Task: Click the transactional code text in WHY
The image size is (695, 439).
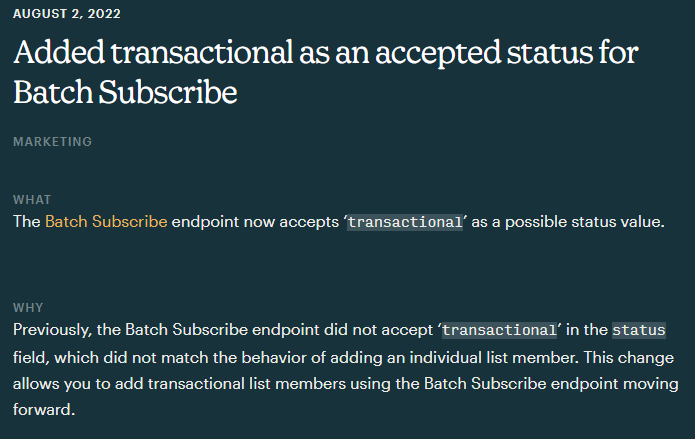Action: pyautogui.click(x=499, y=330)
